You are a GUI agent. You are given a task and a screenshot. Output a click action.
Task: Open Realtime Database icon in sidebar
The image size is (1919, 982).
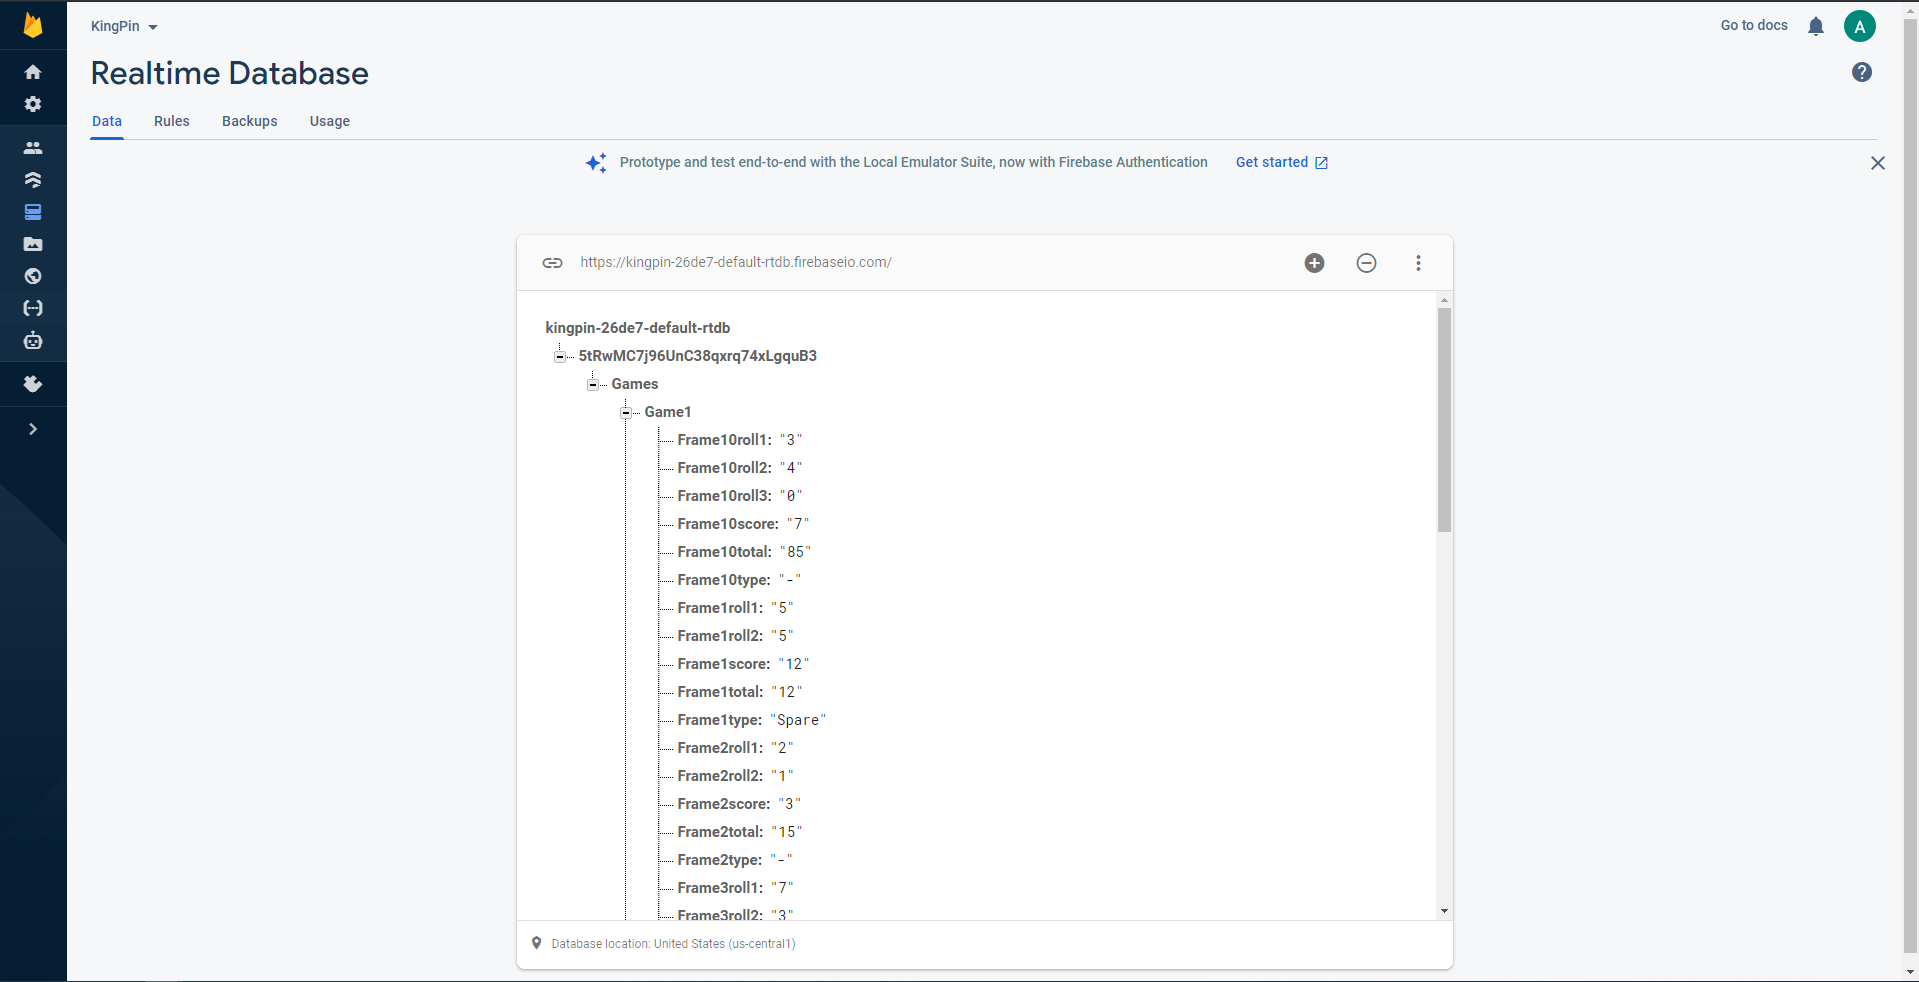click(33, 212)
